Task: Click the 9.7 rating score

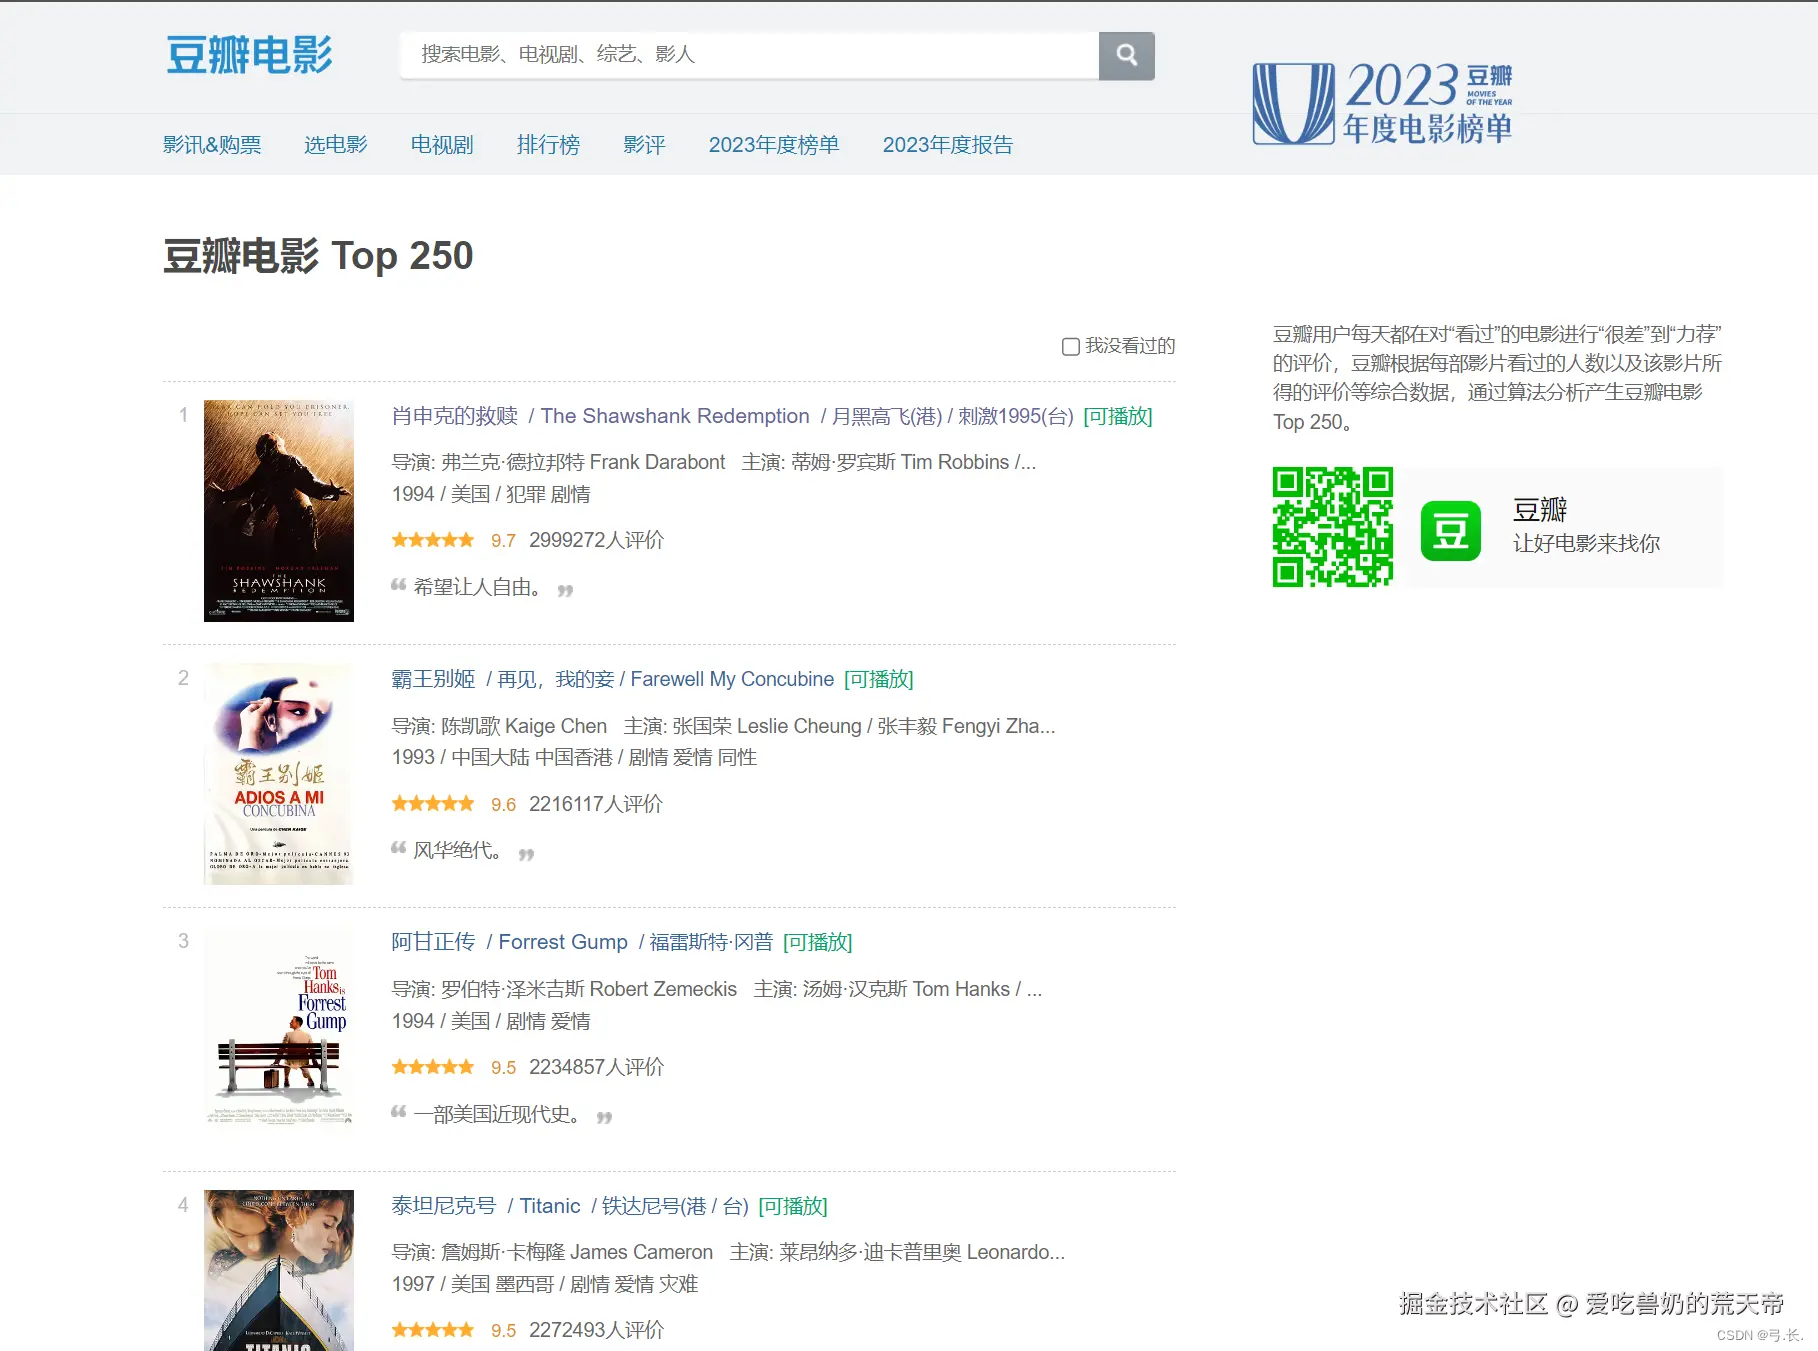Action: 503,541
